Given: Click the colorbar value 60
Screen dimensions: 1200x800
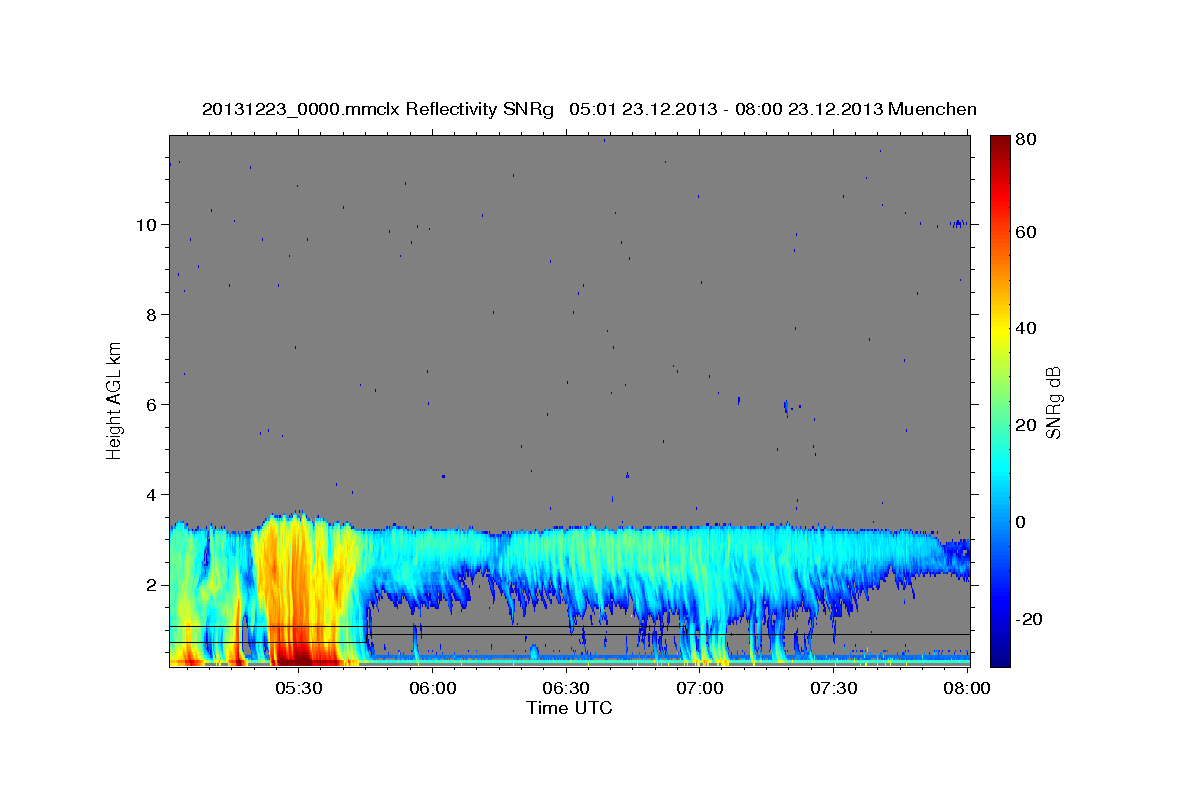Looking at the screenshot, I should (1025, 232).
